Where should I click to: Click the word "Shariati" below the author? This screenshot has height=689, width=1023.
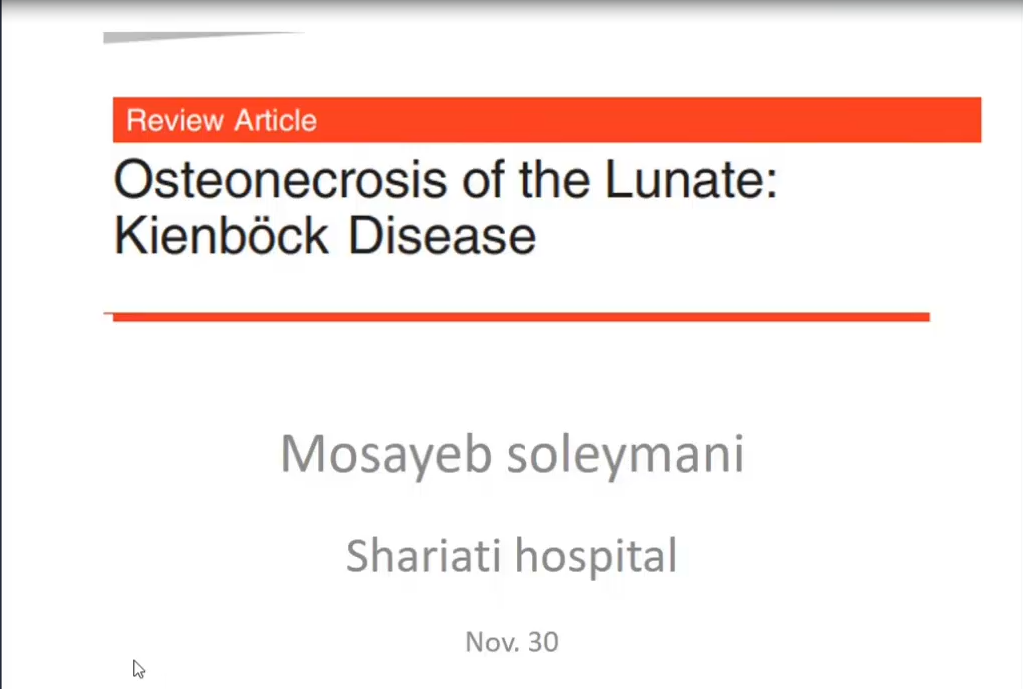coord(423,555)
